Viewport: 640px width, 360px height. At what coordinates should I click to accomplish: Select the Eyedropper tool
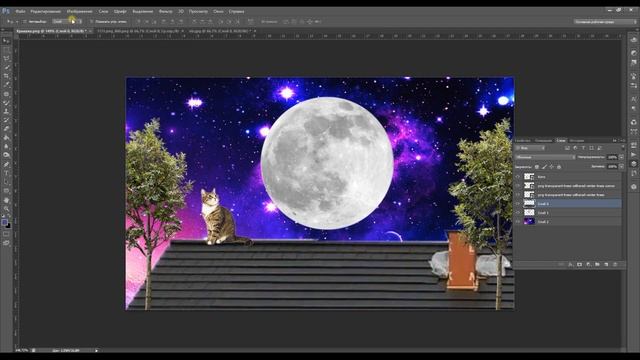click(x=6, y=85)
